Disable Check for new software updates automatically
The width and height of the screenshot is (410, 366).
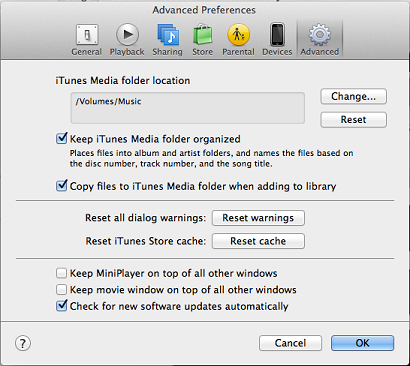point(62,306)
